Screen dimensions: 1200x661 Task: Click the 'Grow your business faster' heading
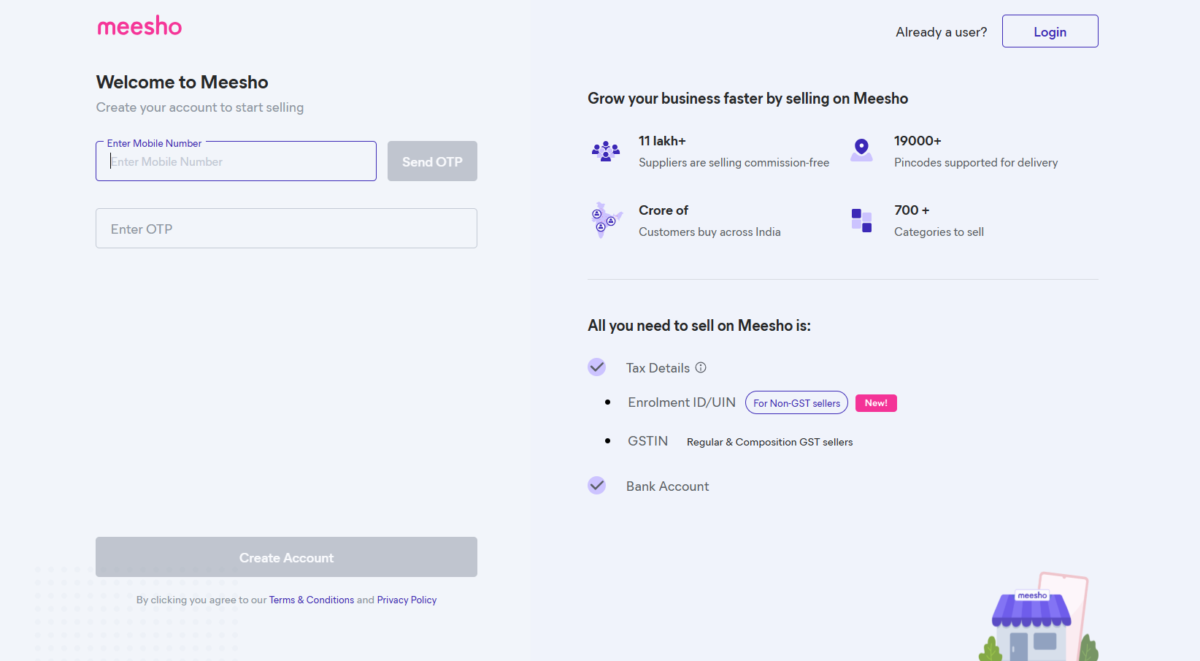click(x=748, y=98)
